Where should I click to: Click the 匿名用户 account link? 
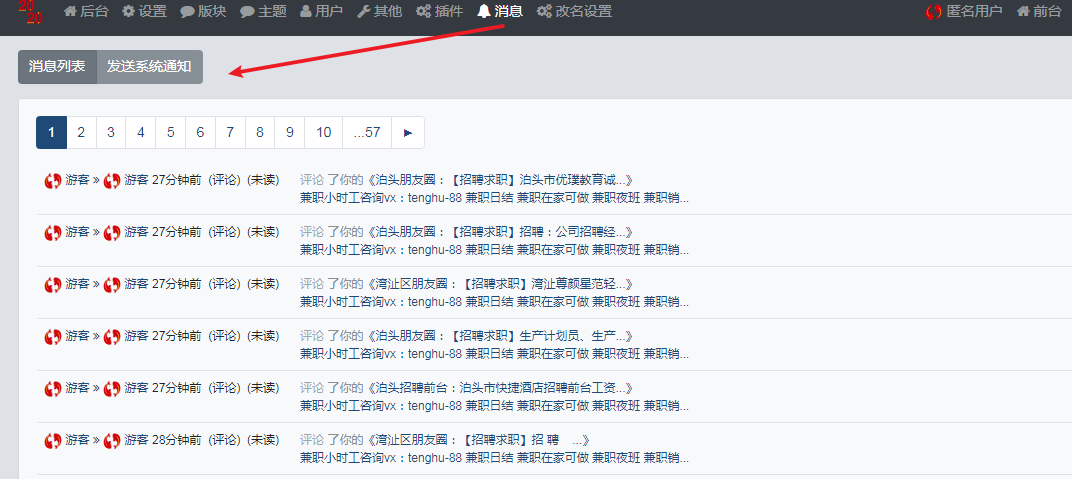tap(964, 11)
